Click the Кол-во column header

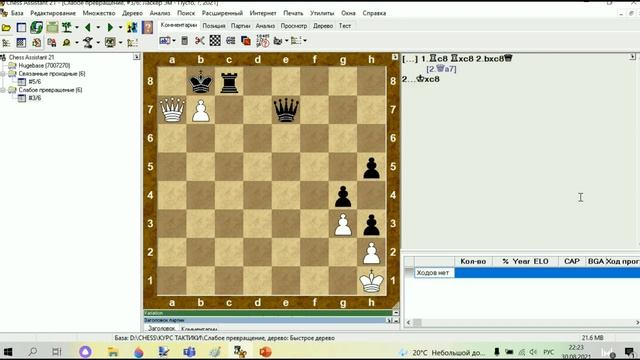click(473, 262)
